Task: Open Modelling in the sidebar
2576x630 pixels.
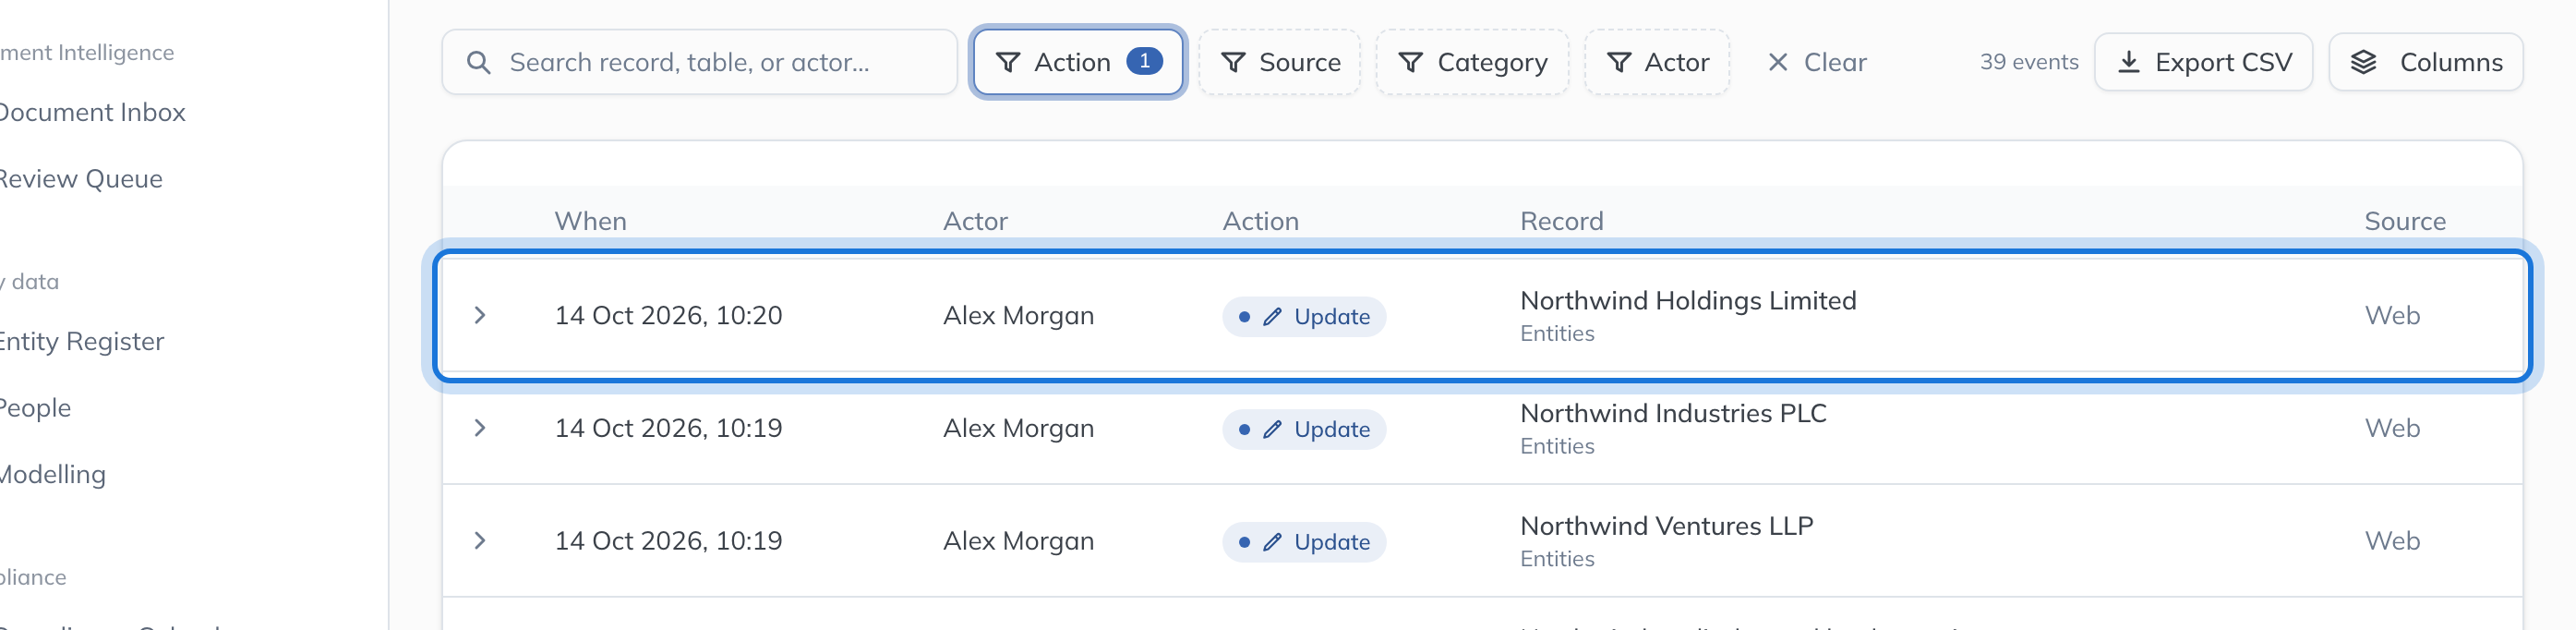Action: click(x=52, y=474)
